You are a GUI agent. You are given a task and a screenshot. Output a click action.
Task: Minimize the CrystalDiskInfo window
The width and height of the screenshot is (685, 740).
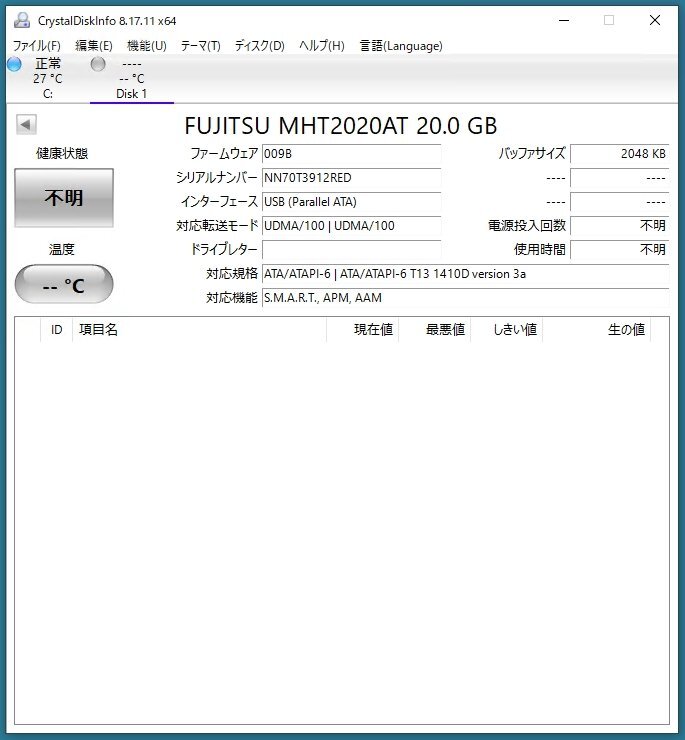click(x=564, y=20)
